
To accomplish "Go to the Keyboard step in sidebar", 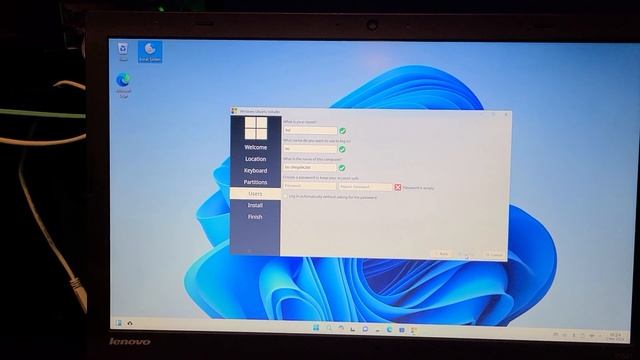I will [256, 171].
